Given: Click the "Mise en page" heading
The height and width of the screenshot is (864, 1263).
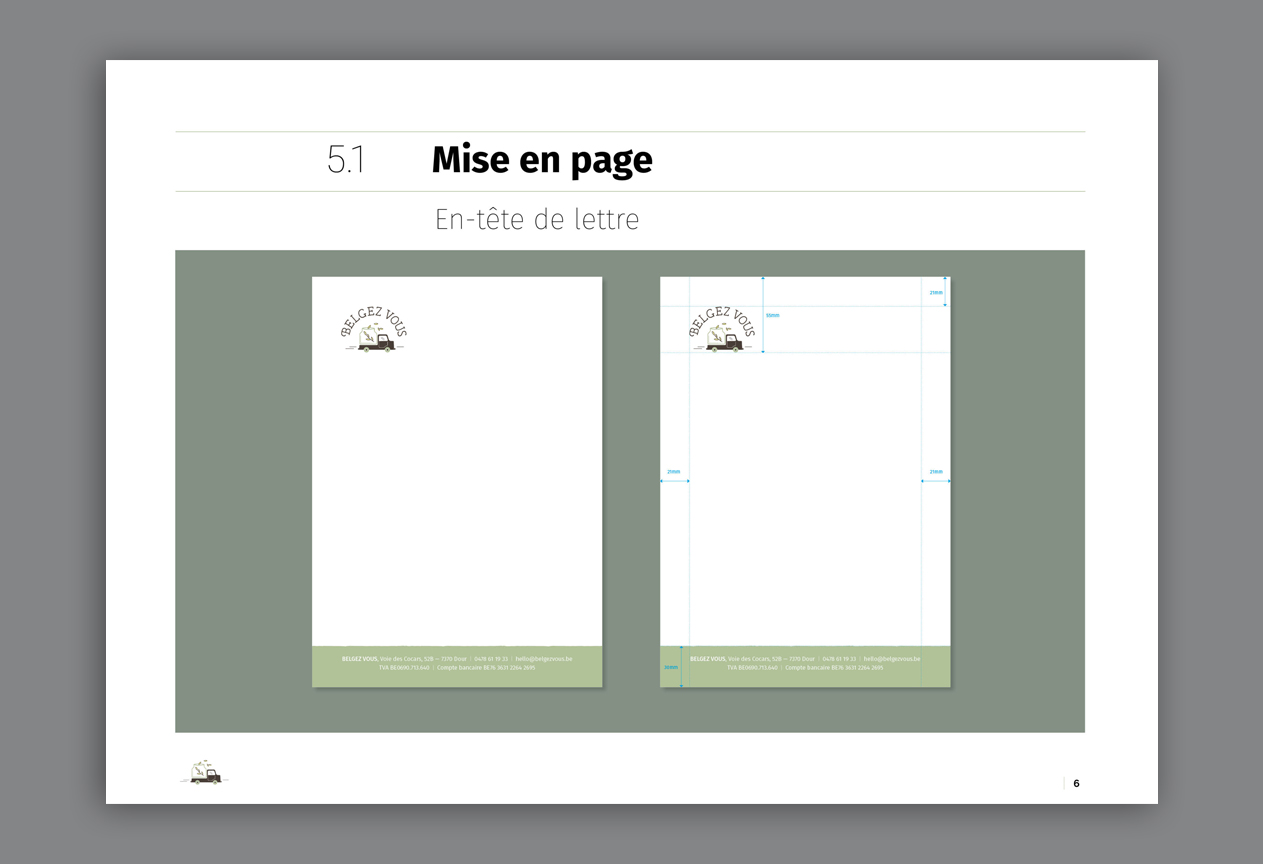Looking at the screenshot, I should [541, 160].
